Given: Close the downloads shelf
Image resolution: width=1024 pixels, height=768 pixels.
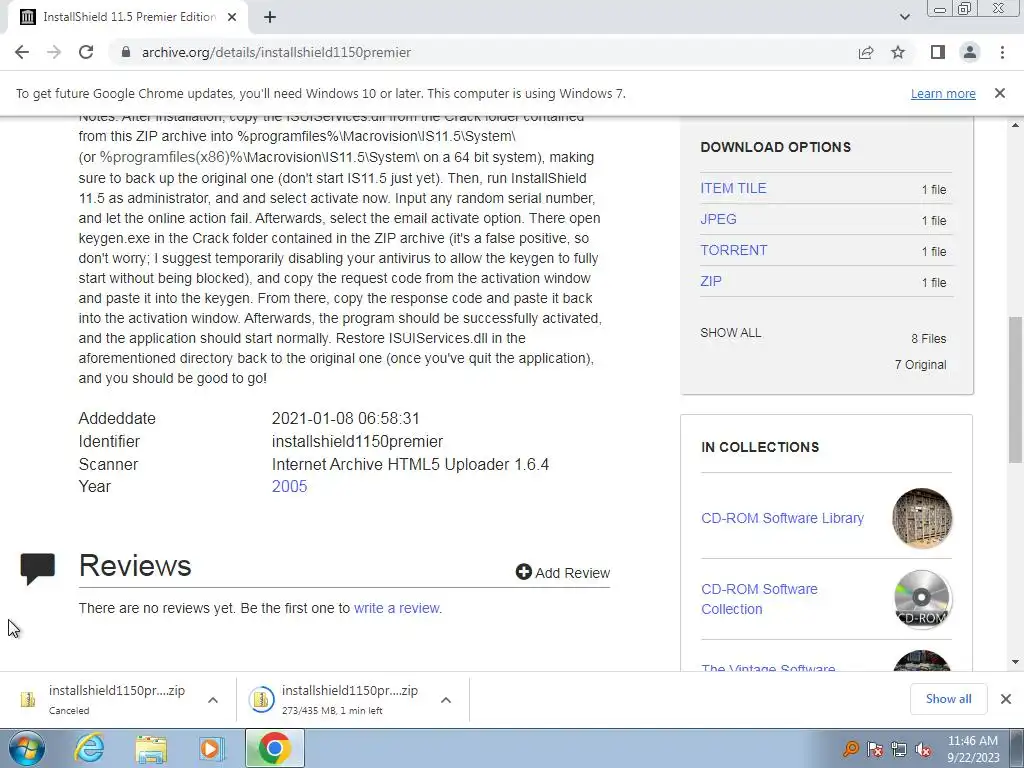Looking at the screenshot, I should tap(1006, 699).
